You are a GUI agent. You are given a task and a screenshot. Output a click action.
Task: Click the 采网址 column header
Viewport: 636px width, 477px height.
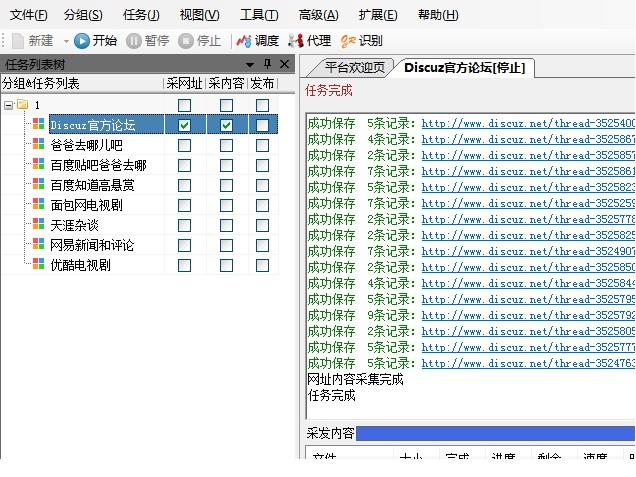pyautogui.click(x=185, y=84)
